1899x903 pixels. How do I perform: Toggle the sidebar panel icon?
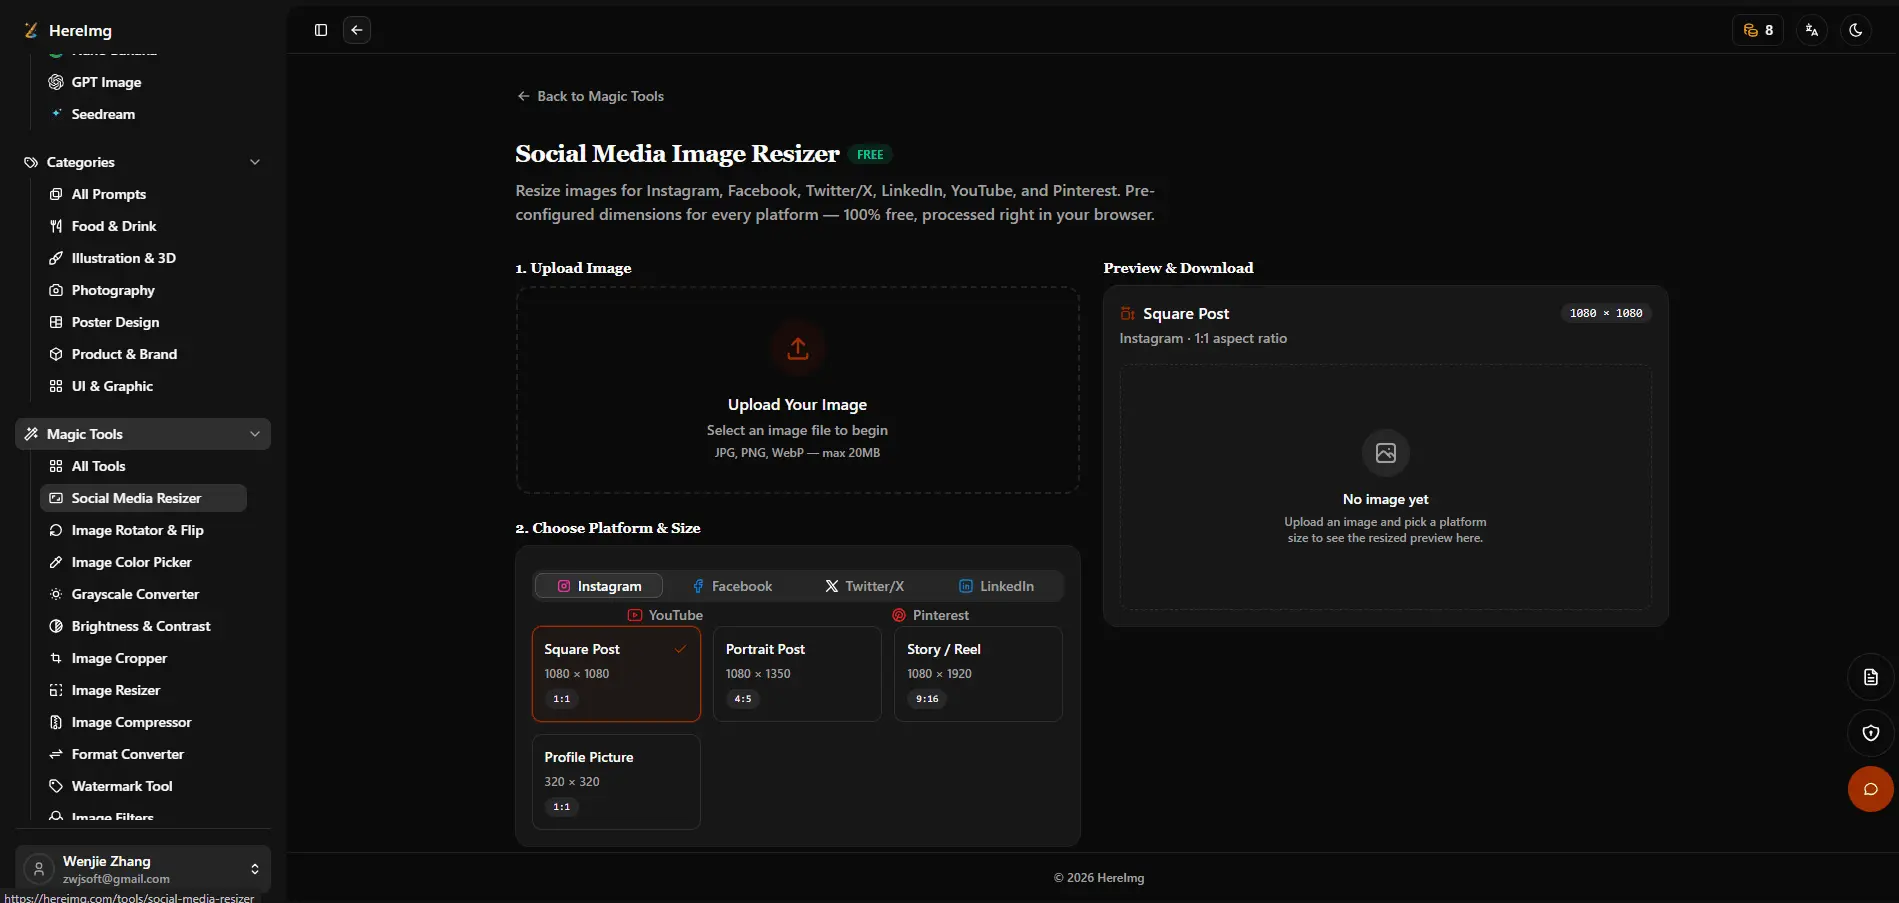coord(321,30)
